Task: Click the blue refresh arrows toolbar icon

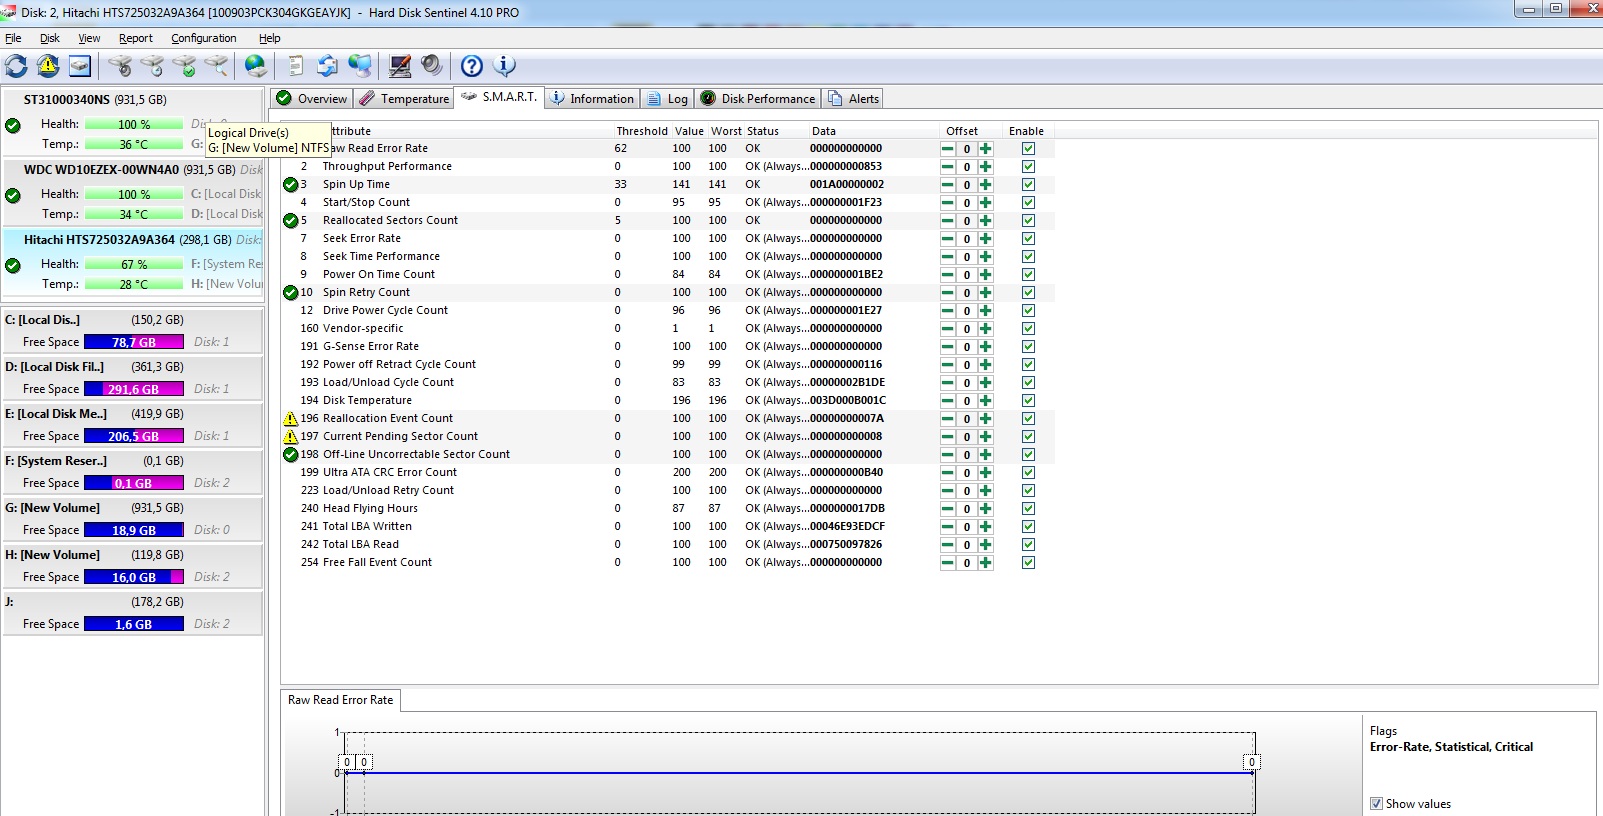Action: (x=16, y=66)
